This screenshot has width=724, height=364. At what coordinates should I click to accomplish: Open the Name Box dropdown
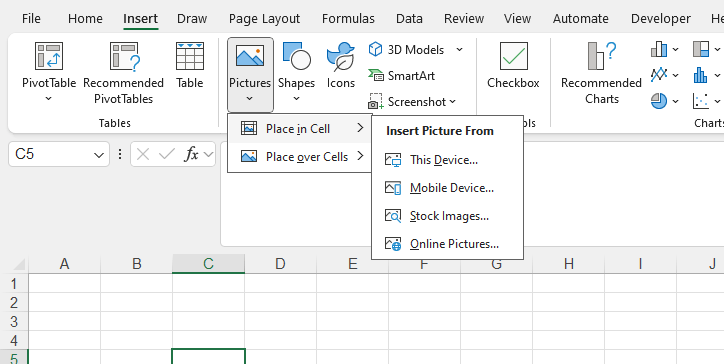(99, 155)
